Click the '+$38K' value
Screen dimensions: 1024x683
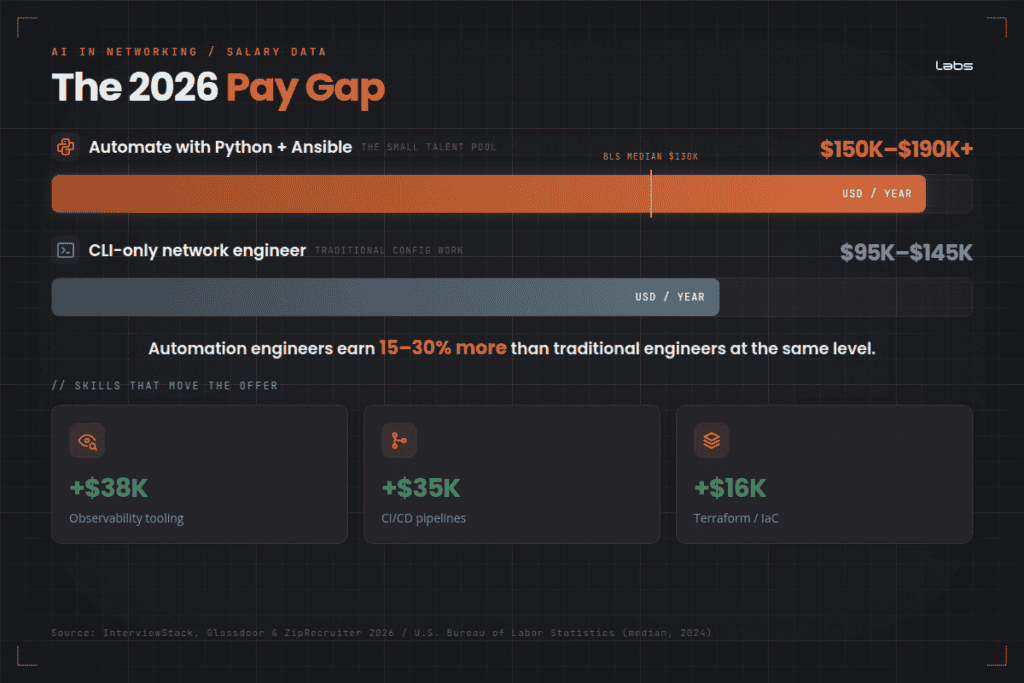[108, 488]
